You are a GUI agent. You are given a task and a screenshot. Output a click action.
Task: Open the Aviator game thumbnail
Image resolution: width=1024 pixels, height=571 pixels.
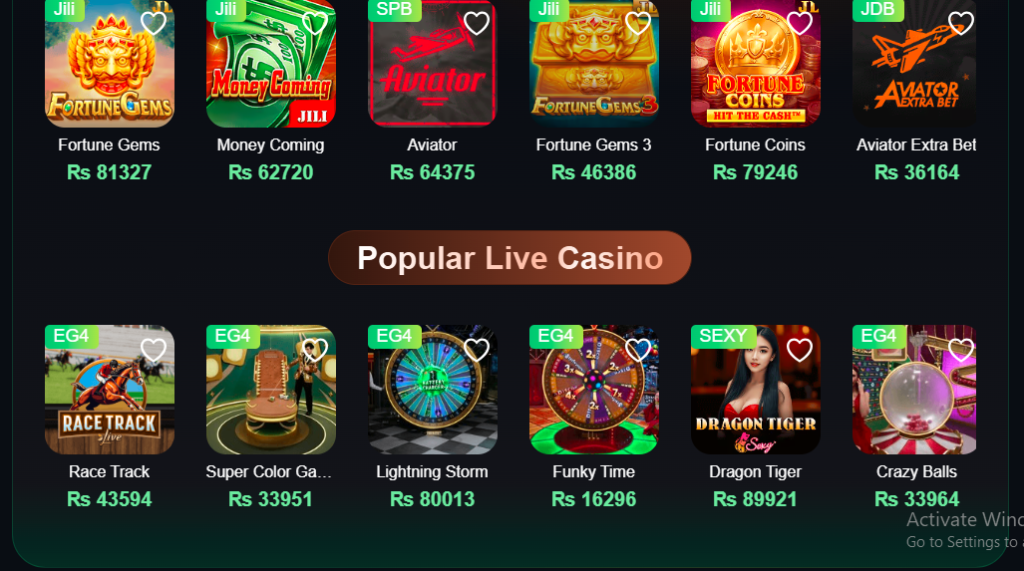click(432, 63)
